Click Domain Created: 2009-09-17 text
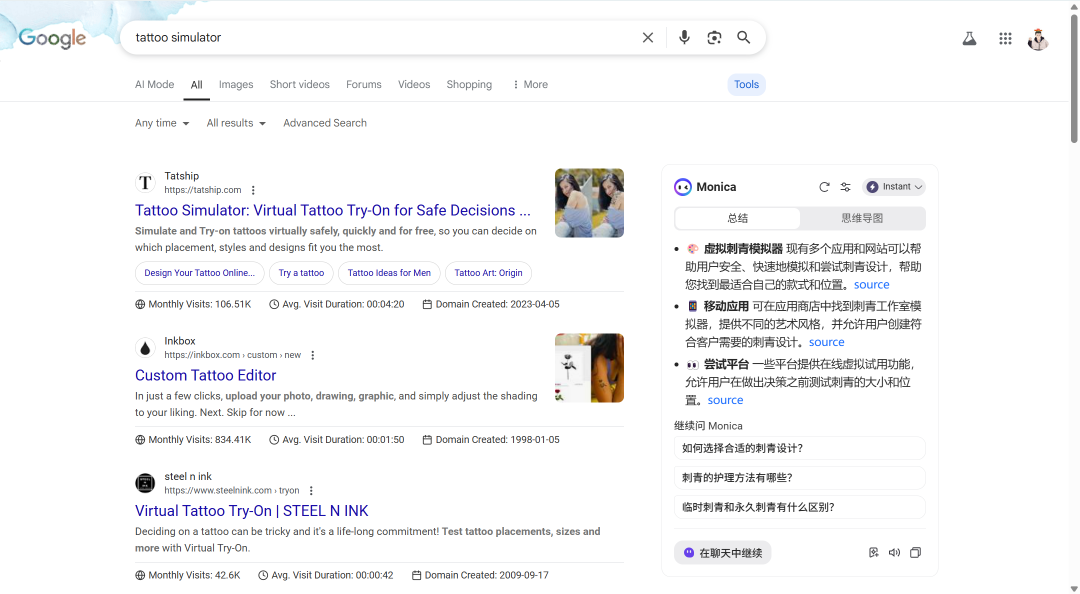 (x=480, y=575)
